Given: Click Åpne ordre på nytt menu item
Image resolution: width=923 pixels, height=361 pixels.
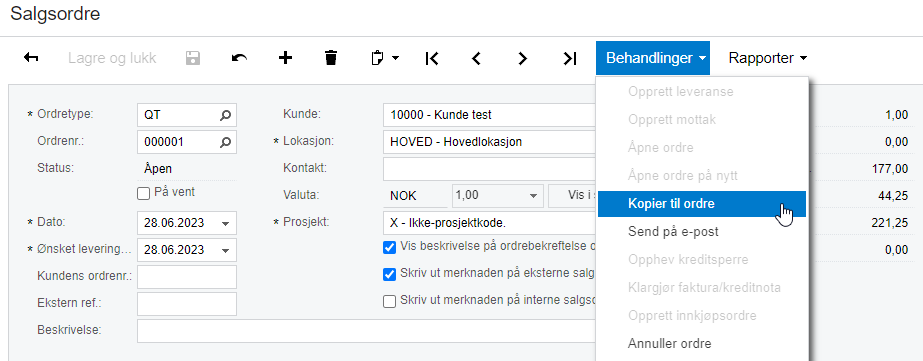Looking at the screenshot, I should coord(702,175).
